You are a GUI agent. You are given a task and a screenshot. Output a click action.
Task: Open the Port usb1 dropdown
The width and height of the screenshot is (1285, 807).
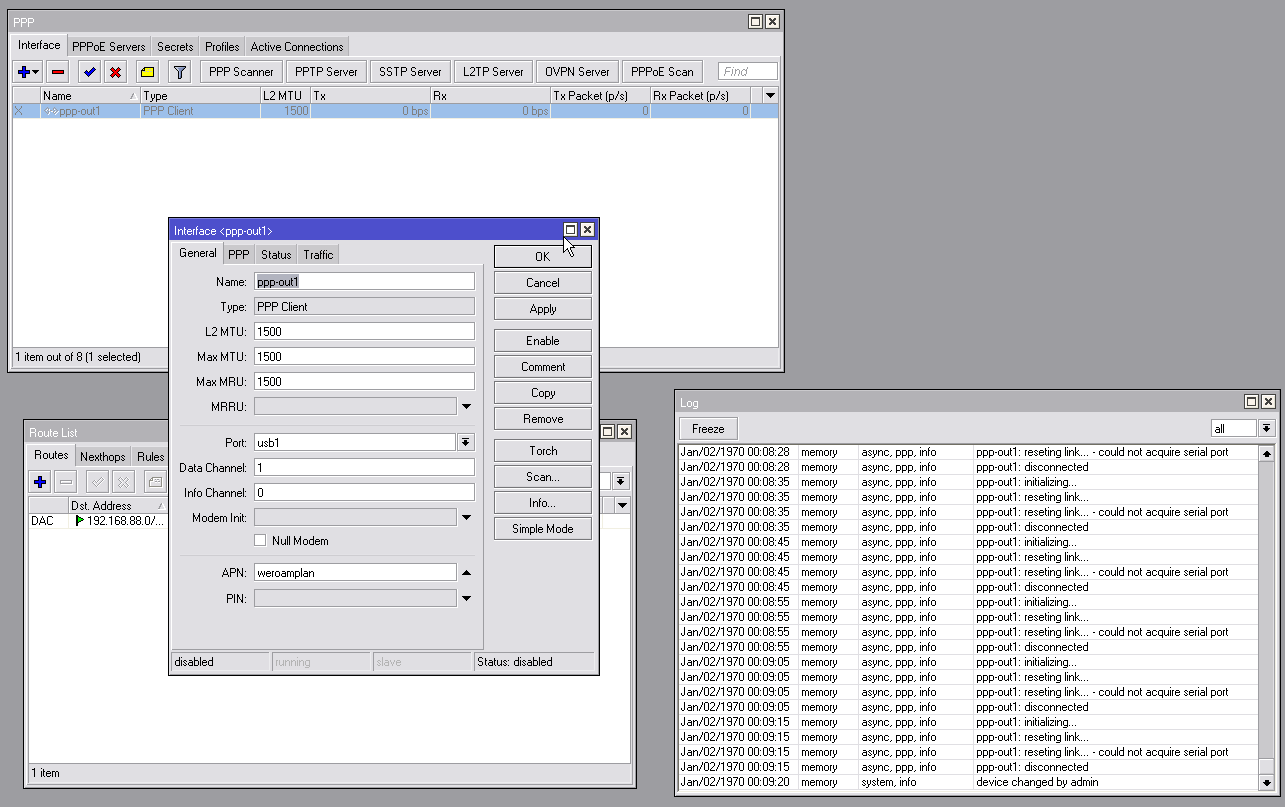point(466,442)
